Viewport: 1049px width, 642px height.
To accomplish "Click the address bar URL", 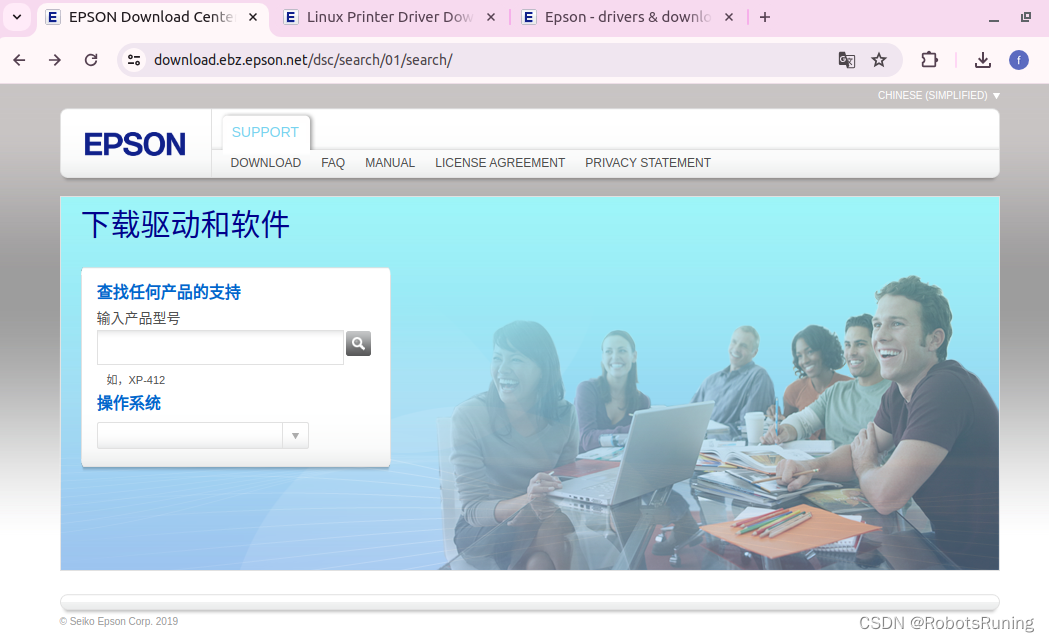I will coord(303,60).
